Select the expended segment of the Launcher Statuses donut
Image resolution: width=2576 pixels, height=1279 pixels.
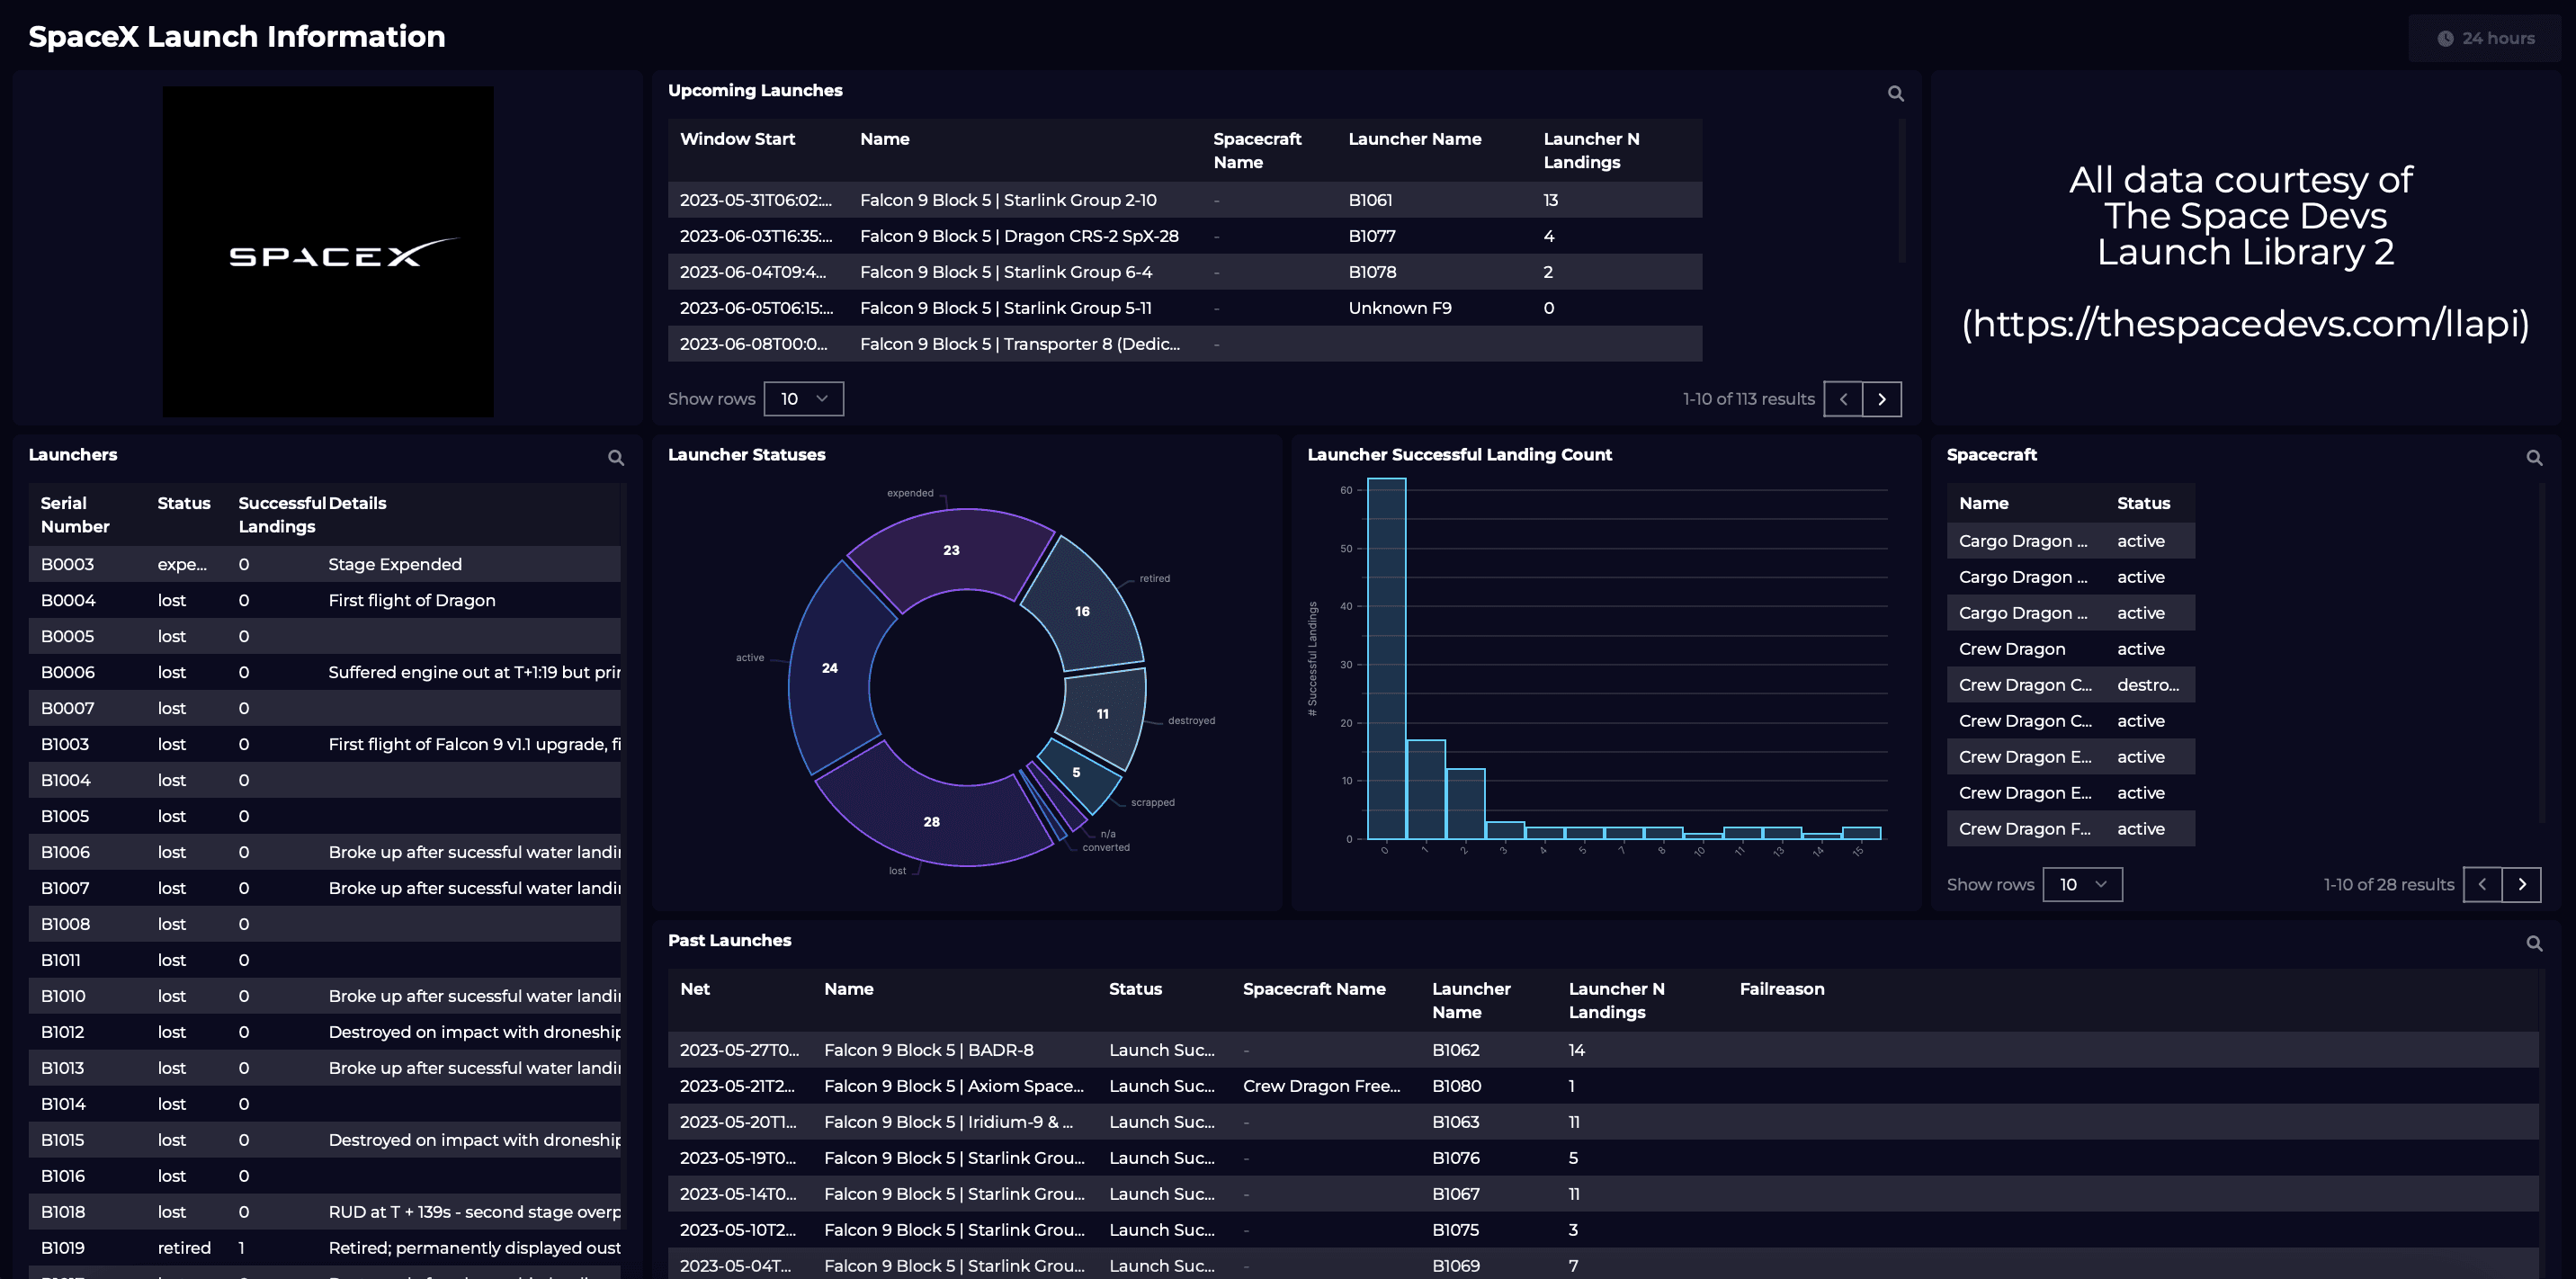(x=950, y=550)
